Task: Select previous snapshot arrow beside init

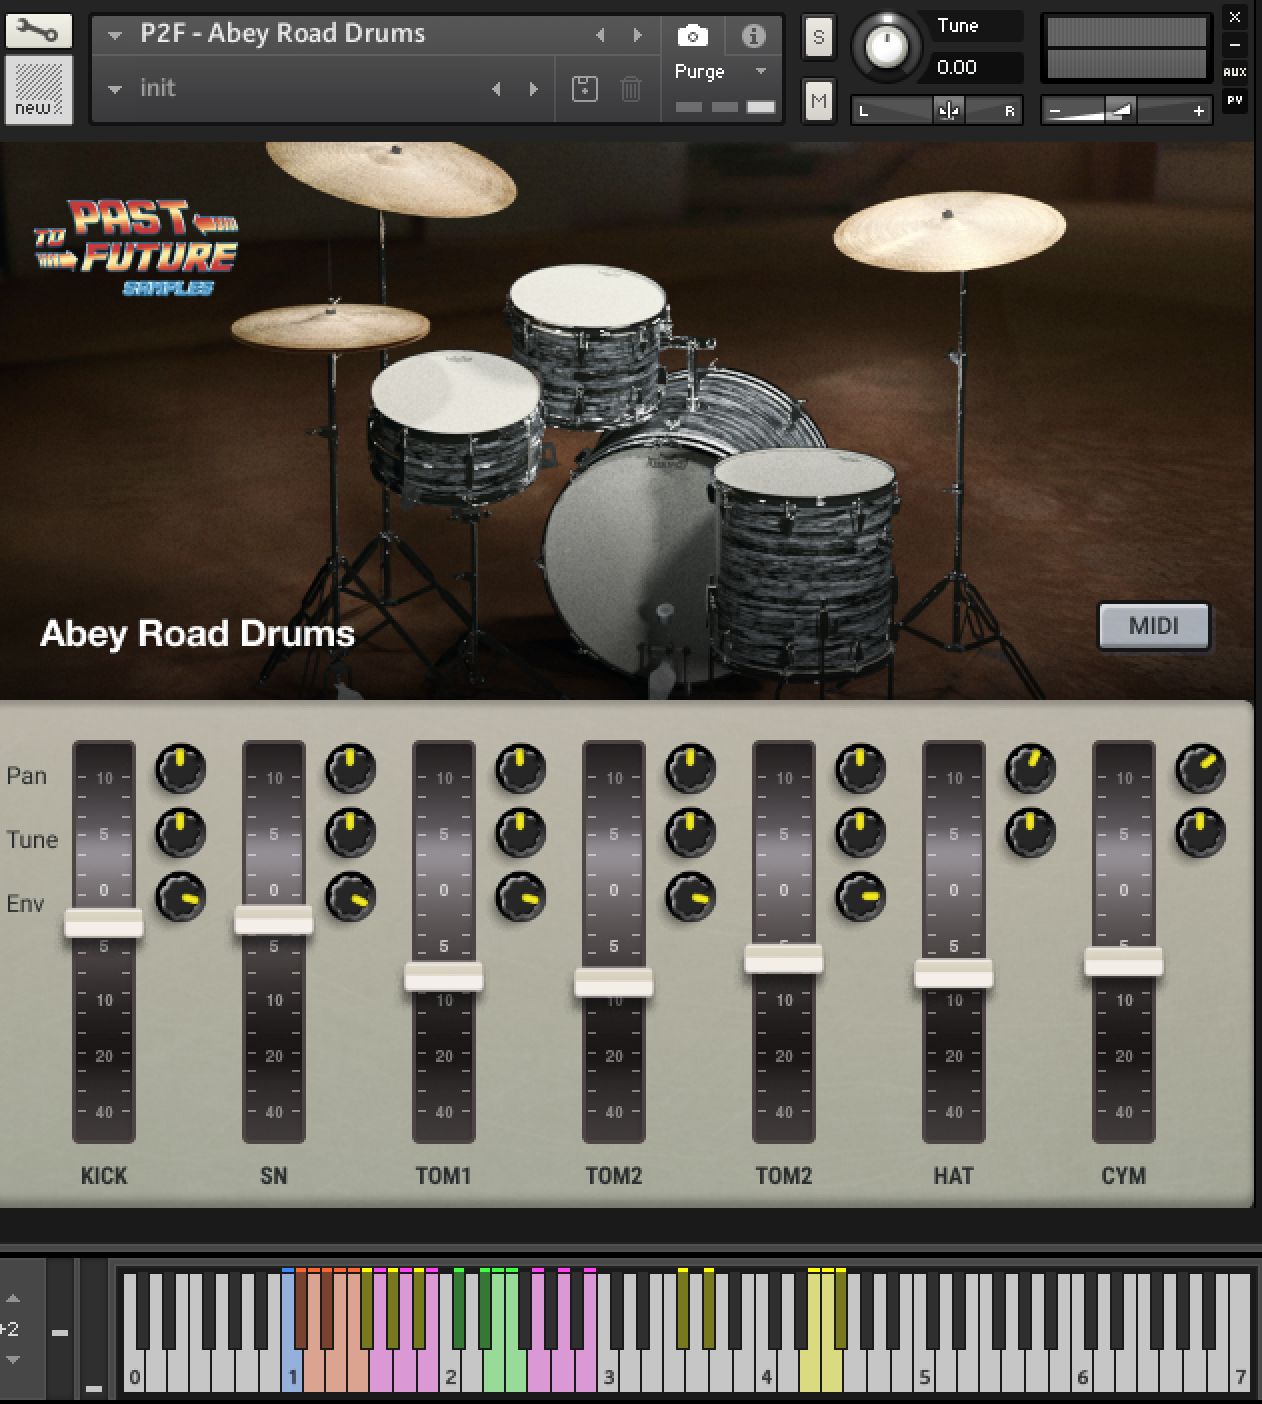Action: tap(496, 89)
